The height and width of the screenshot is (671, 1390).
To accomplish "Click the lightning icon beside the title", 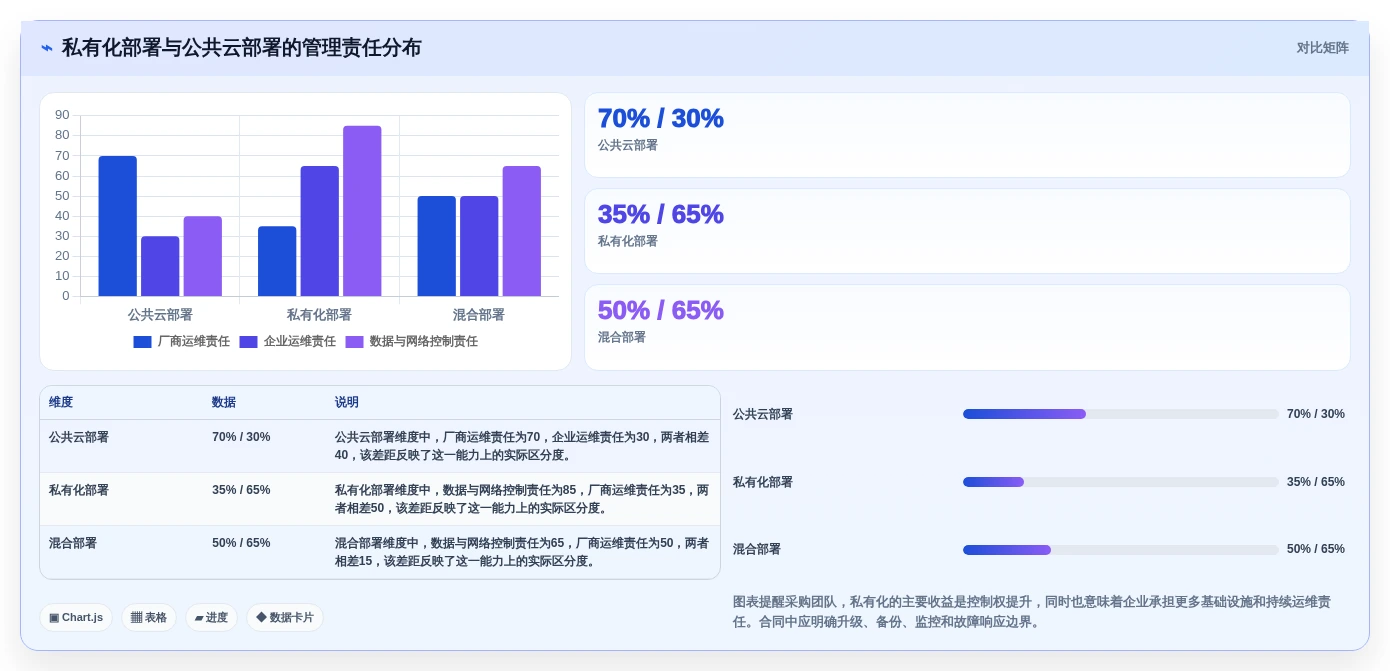I will [x=47, y=48].
